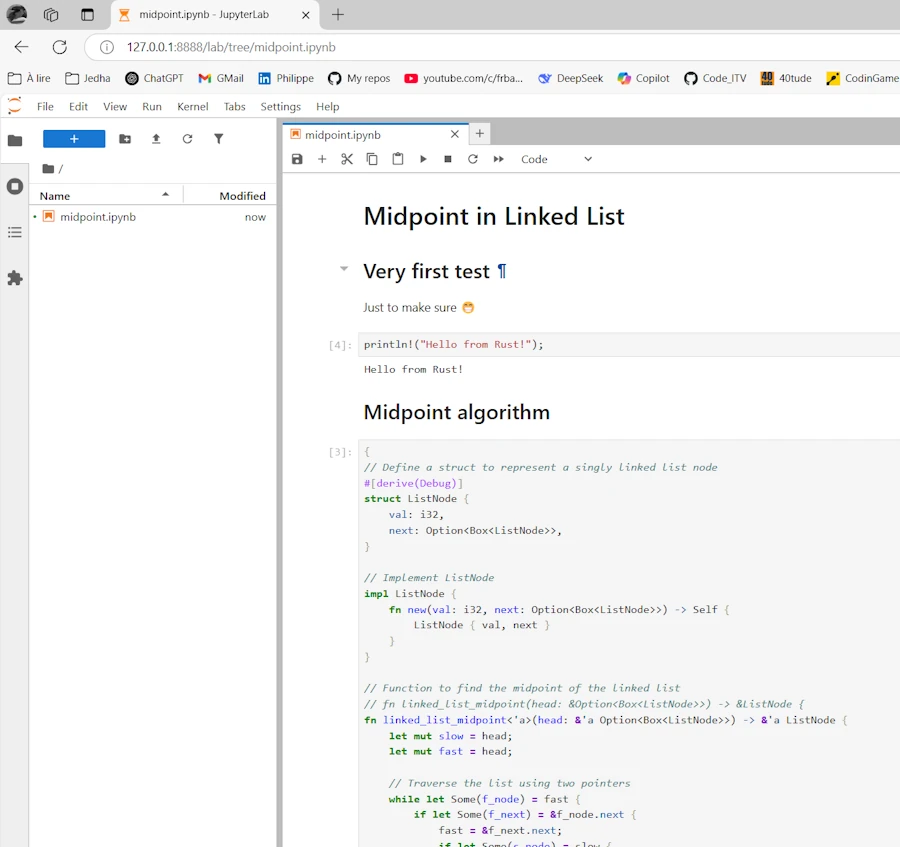Reload the page in the browser
900x847 pixels.
[60, 47]
